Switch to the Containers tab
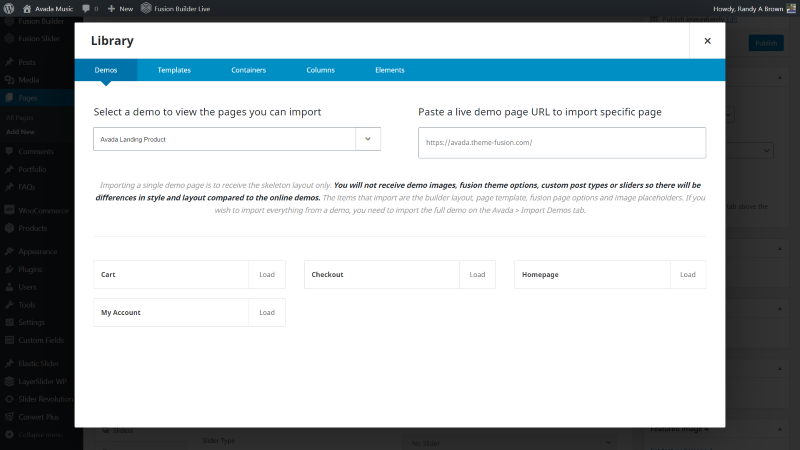This screenshot has height=450, width=800. tap(248, 70)
